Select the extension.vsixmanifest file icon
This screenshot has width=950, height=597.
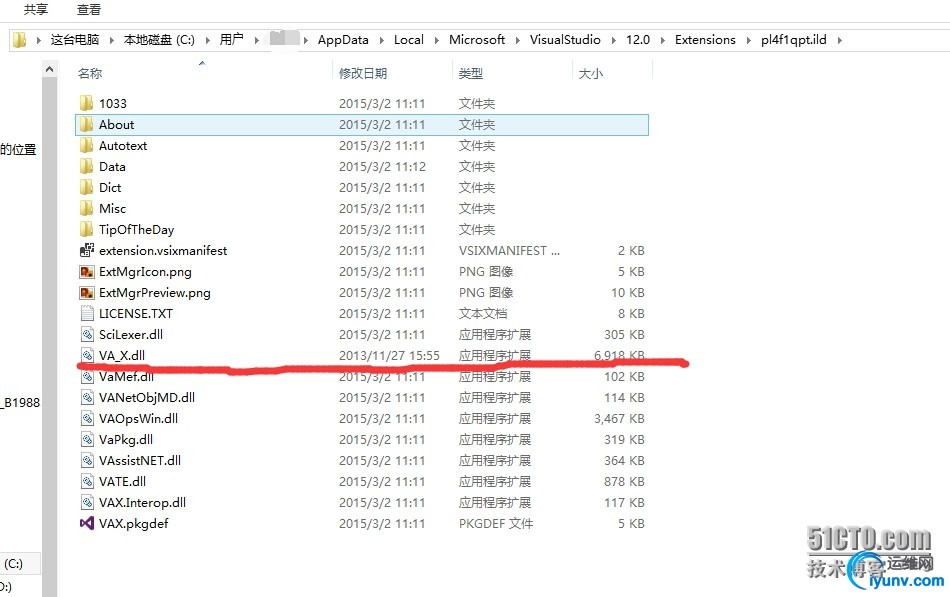click(x=87, y=250)
